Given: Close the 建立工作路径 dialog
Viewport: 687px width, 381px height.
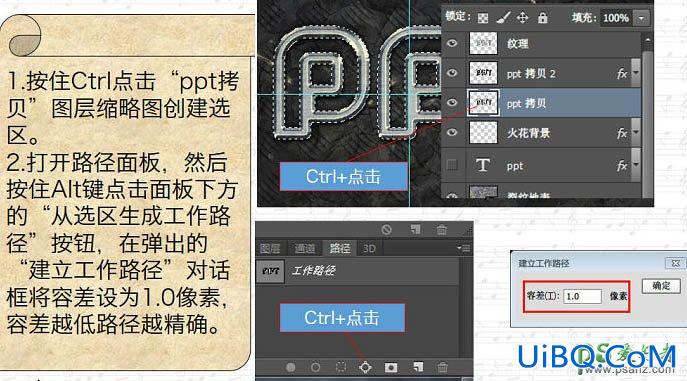Looking at the screenshot, I should (675, 263).
